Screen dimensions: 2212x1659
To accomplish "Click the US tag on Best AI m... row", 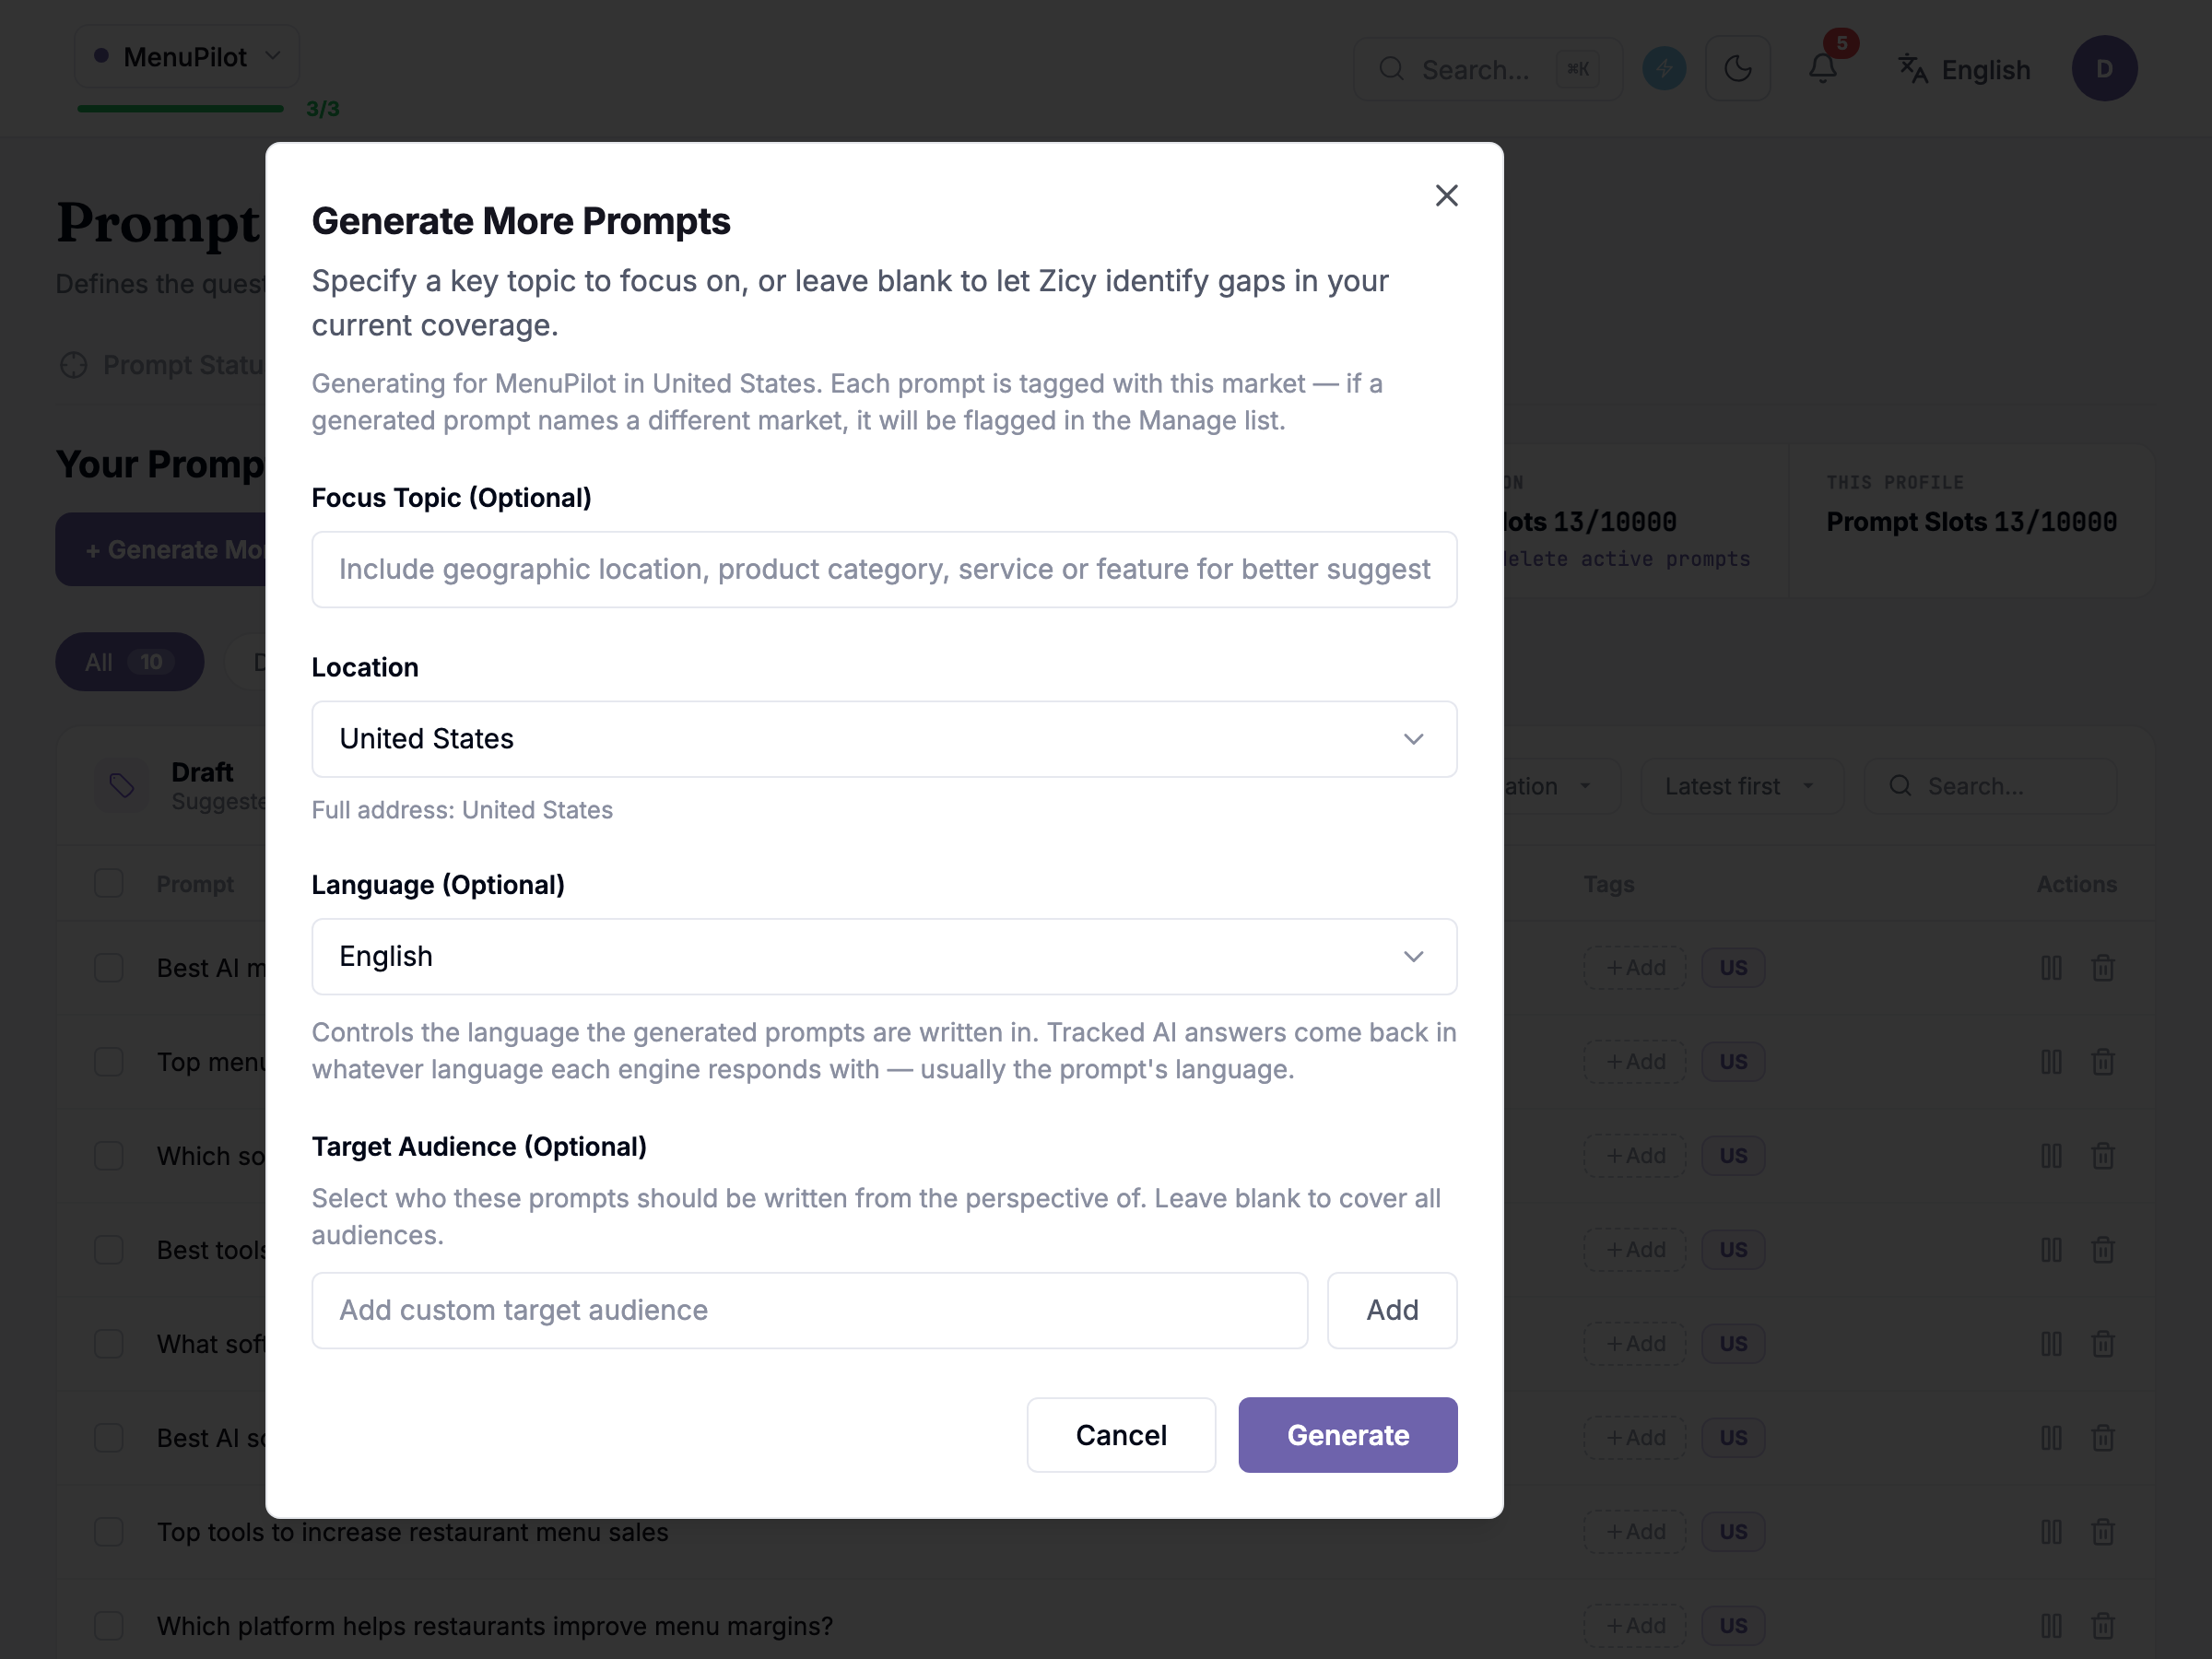I will pyautogui.click(x=1733, y=968).
